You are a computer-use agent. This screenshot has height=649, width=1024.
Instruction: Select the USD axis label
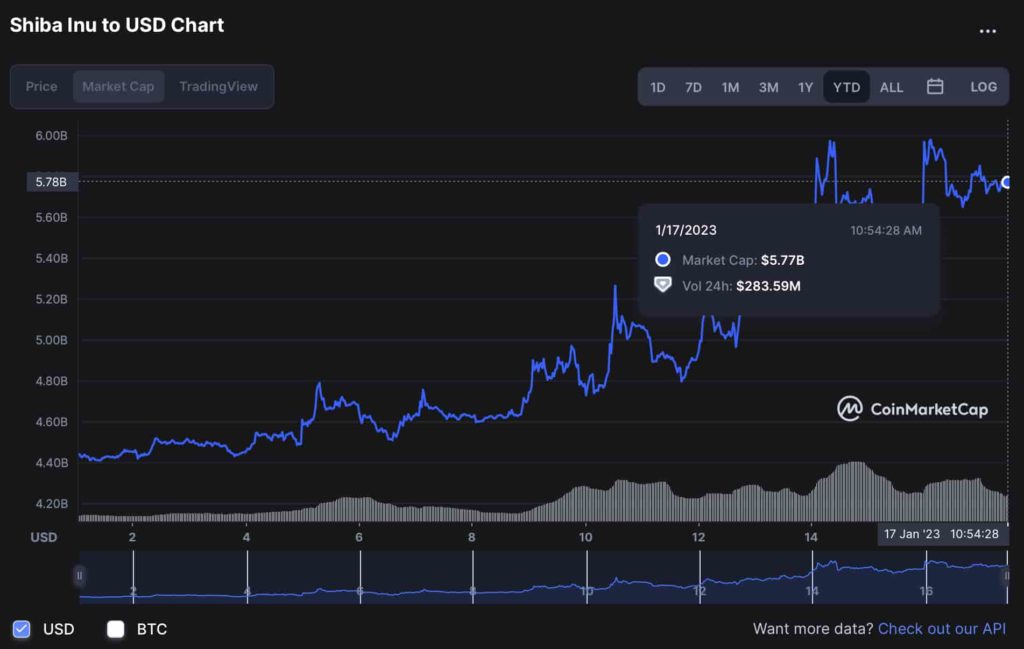tap(43, 537)
